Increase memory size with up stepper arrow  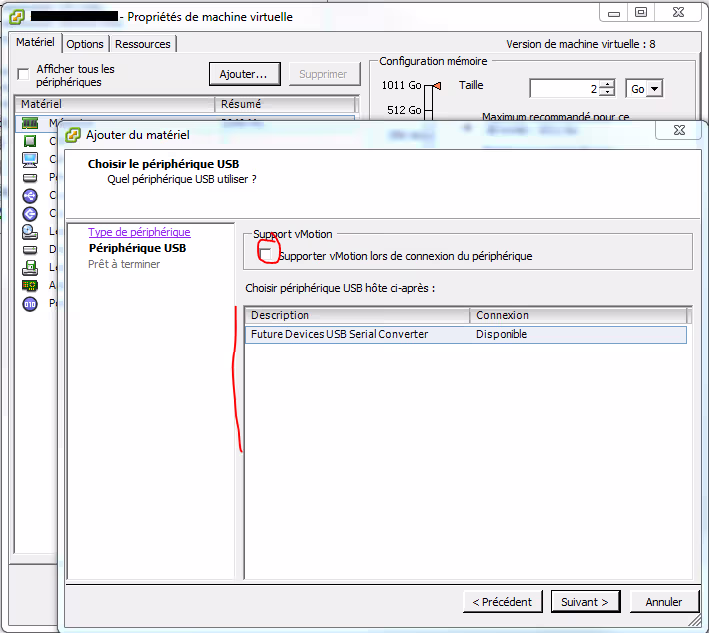coord(606,84)
